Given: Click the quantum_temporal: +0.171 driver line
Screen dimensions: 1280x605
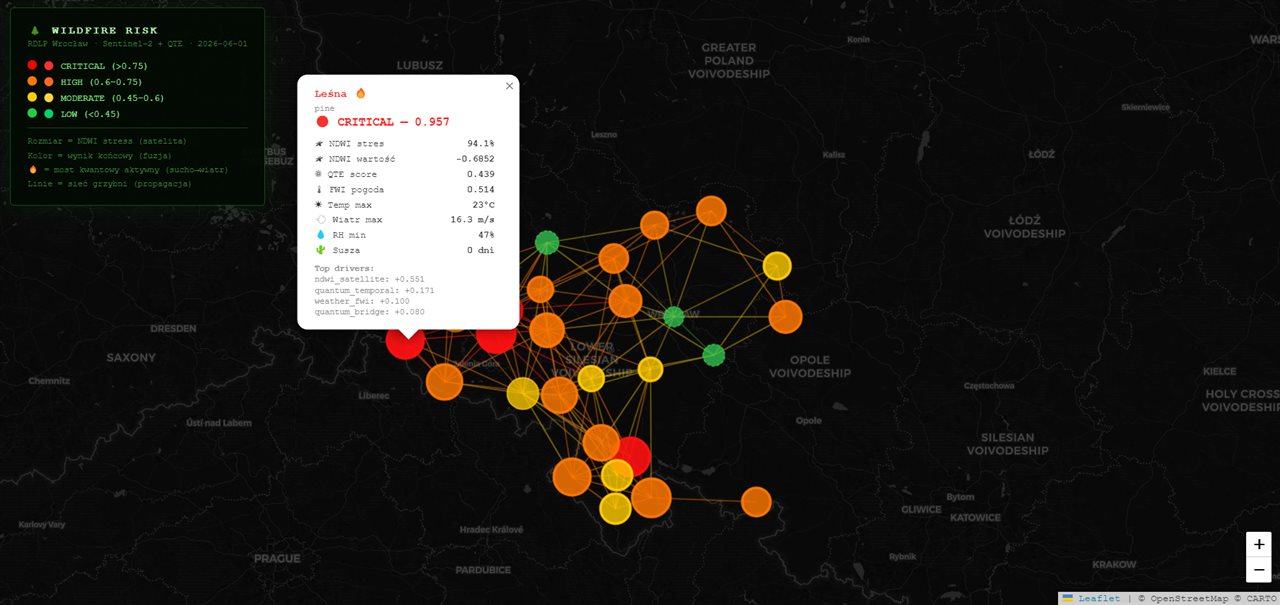Looking at the screenshot, I should tap(374, 290).
